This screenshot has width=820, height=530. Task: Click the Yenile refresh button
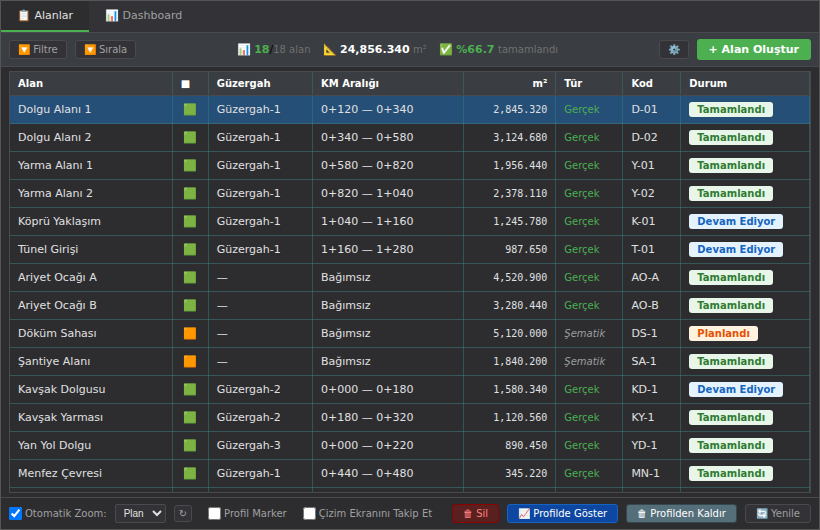778,513
